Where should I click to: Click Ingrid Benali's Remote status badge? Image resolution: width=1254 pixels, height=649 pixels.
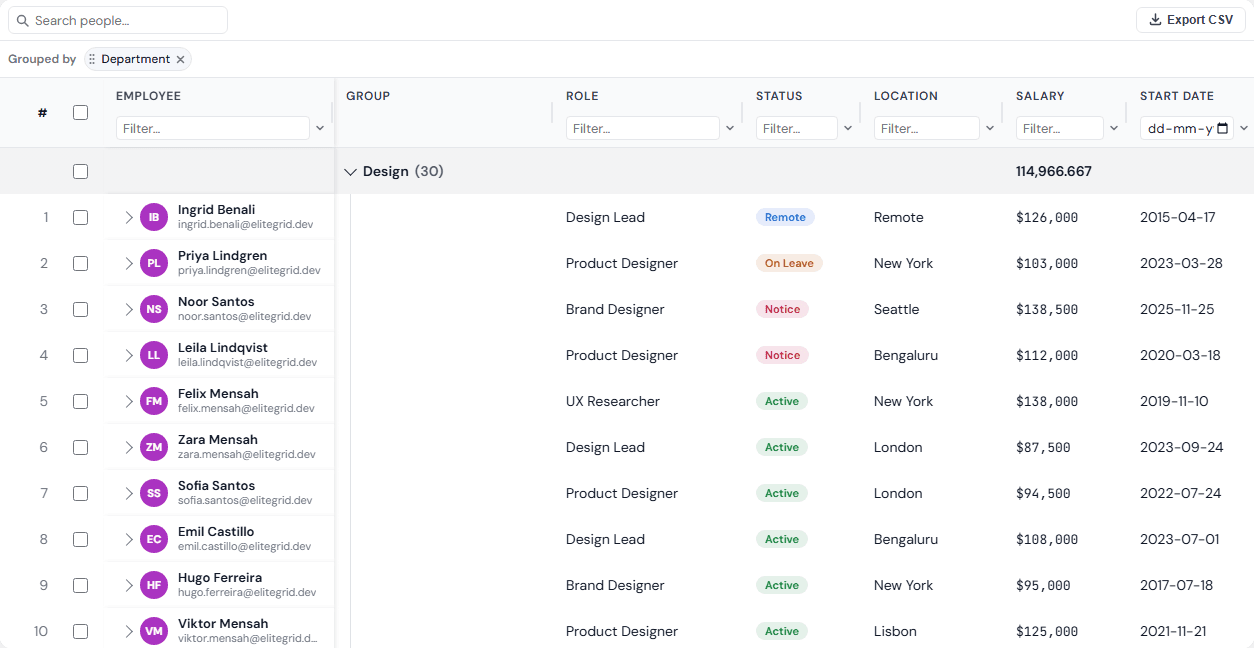click(x=785, y=217)
